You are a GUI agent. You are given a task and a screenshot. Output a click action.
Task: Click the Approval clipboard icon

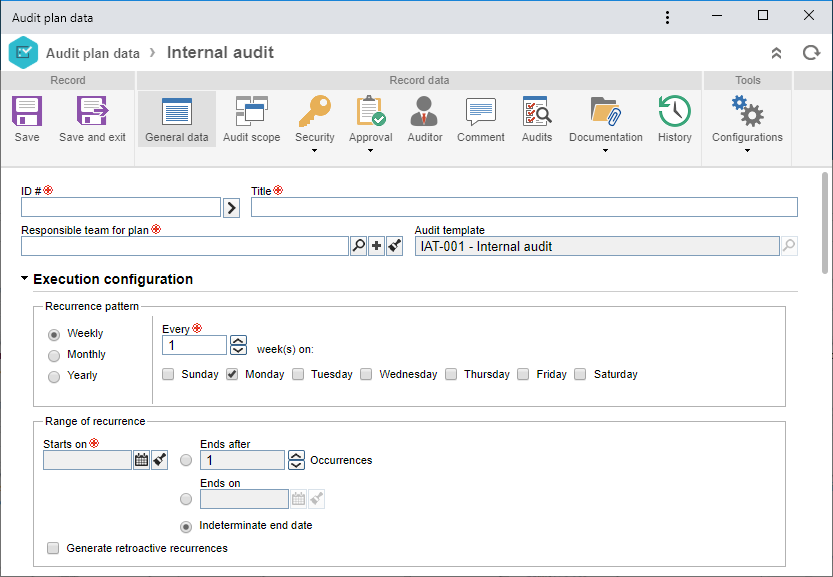(x=371, y=111)
